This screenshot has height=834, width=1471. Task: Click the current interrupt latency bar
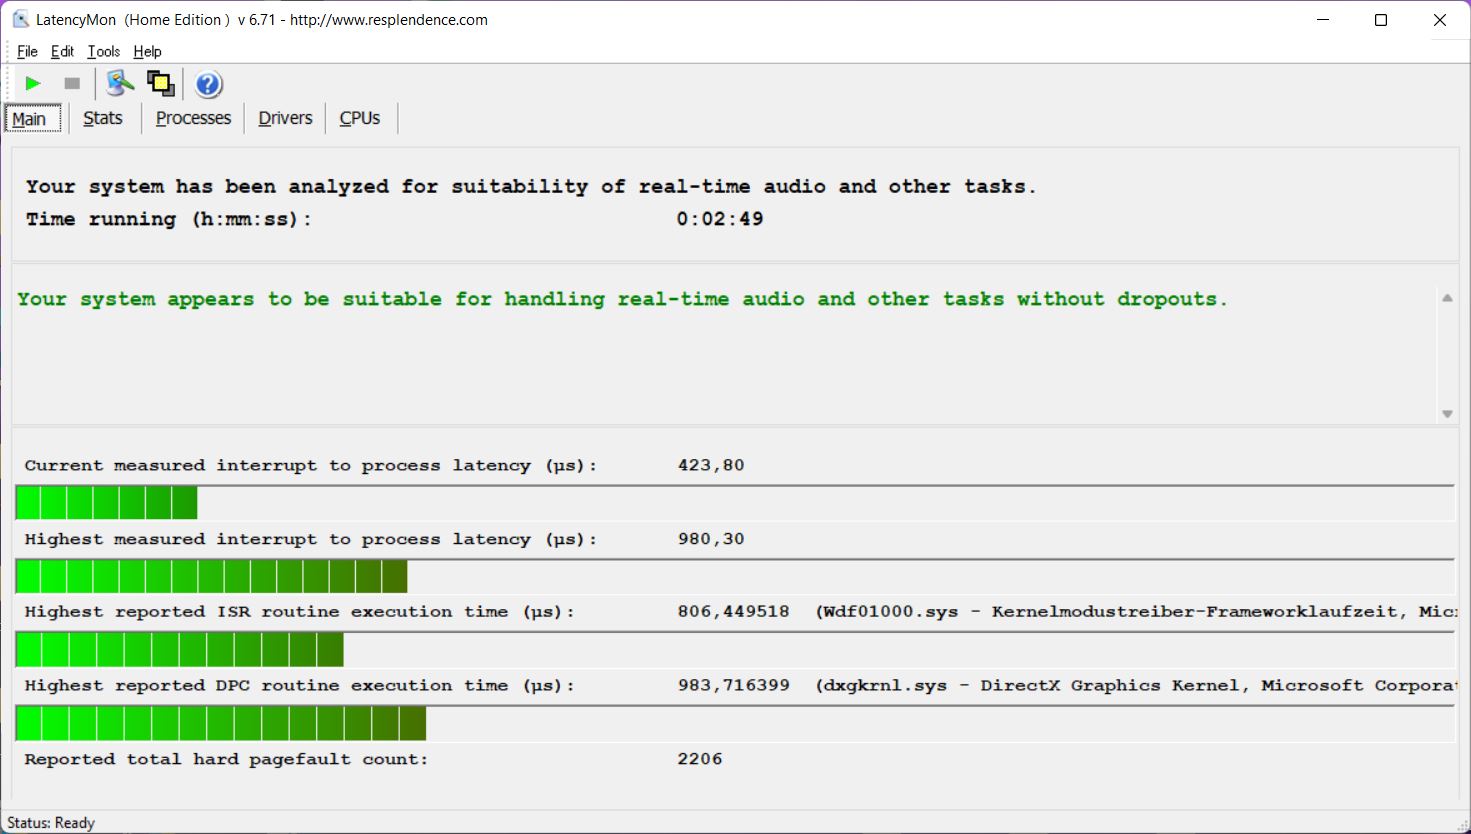pyautogui.click(x=735, y=503)
